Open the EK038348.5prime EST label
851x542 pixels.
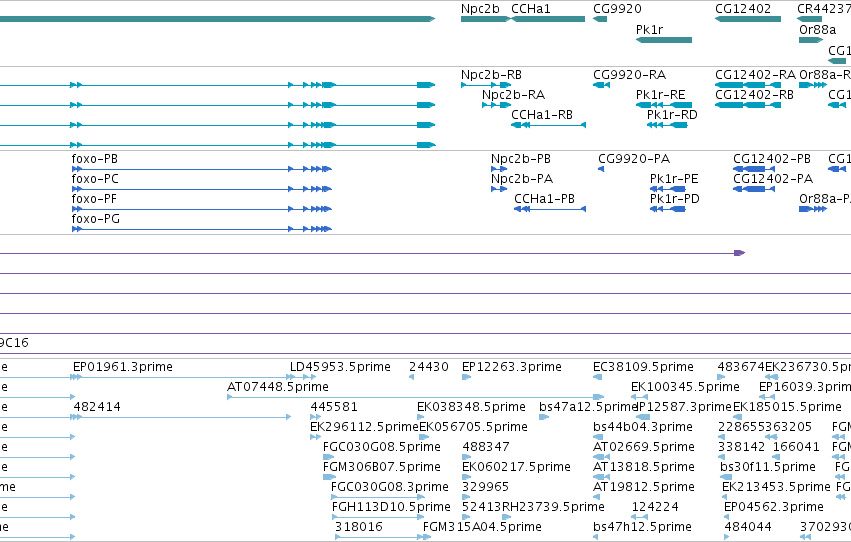(471, 407)
